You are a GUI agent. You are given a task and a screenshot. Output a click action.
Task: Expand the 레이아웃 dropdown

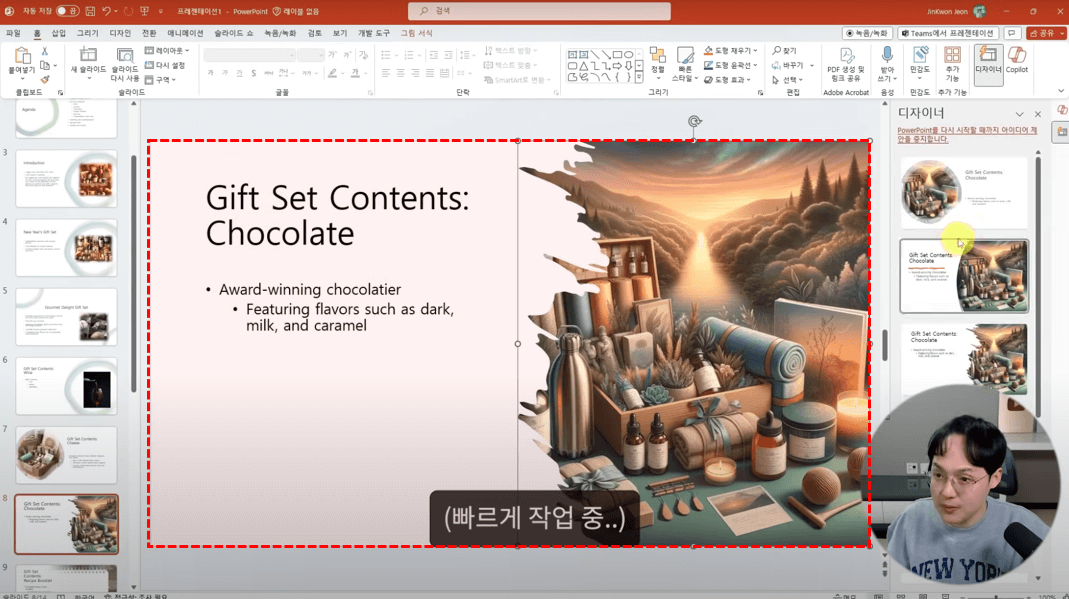pos(167,50)
